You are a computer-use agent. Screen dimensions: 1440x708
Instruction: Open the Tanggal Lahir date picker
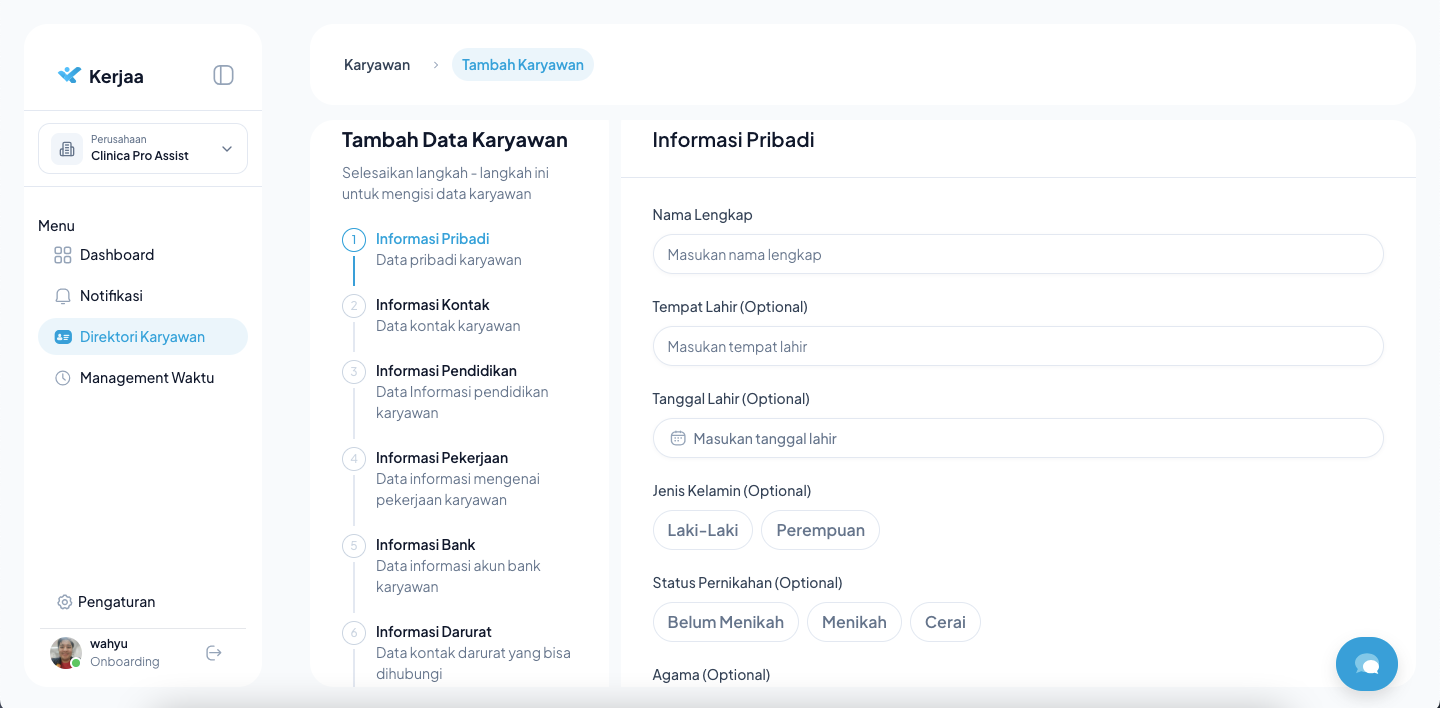pos(1017,438)
